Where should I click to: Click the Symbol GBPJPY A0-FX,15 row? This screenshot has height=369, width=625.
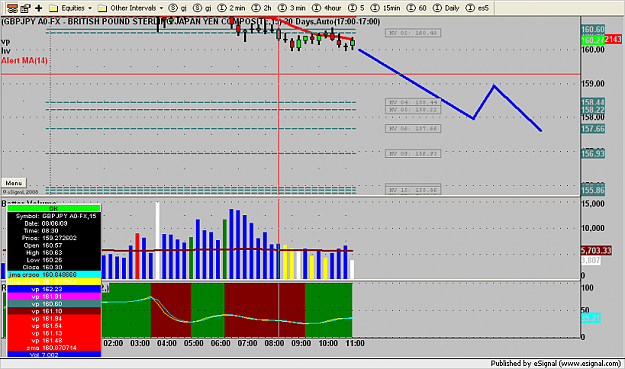tap(54, 216)
